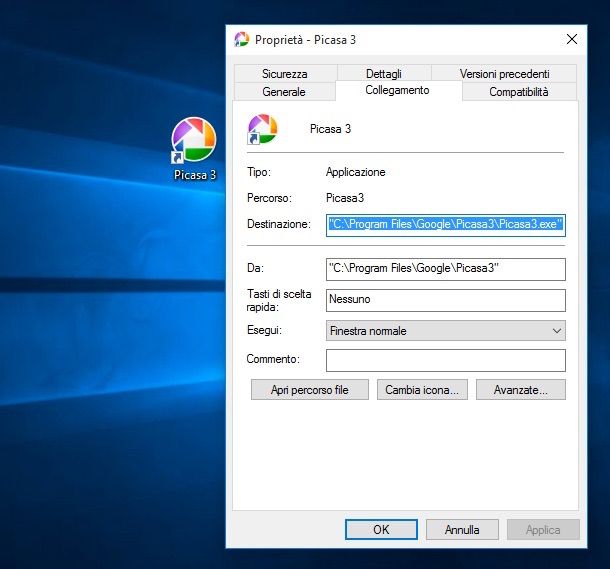Viewport: 610px width, 569px height.
Task: Click the Picasa icon above the Tipo row
Action: point(262,129)
